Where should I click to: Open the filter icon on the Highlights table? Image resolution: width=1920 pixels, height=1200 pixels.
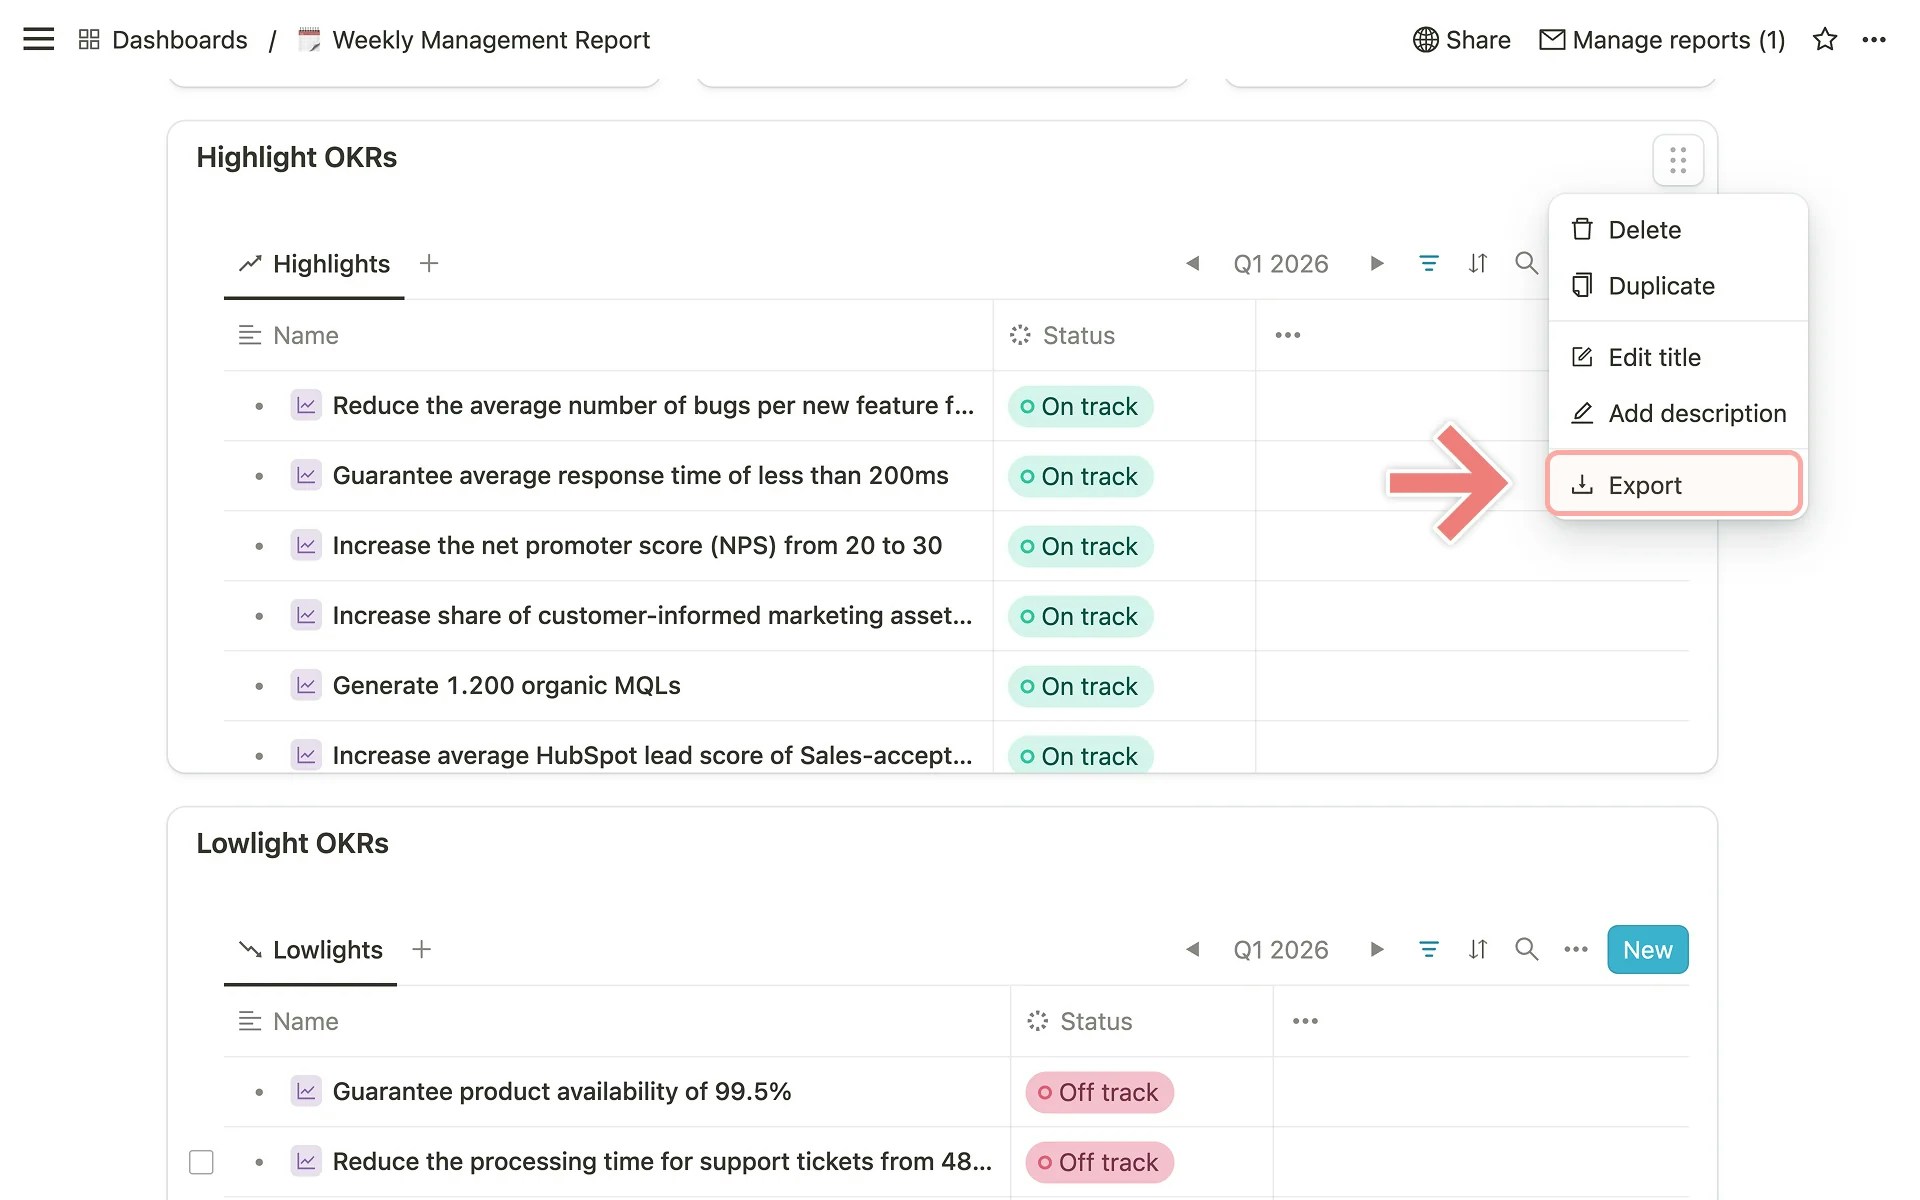(1429, 263)
